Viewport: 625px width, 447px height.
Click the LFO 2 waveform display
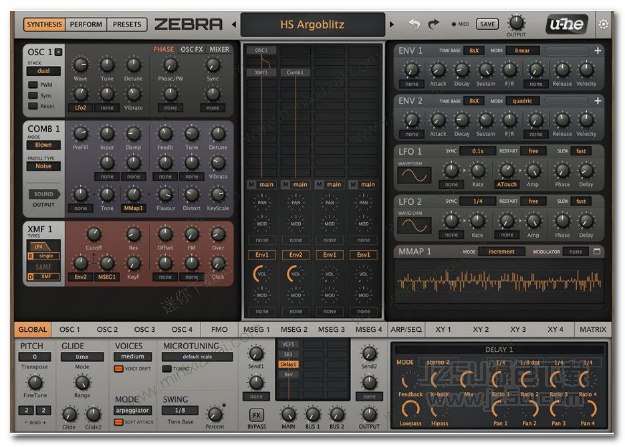414,226
